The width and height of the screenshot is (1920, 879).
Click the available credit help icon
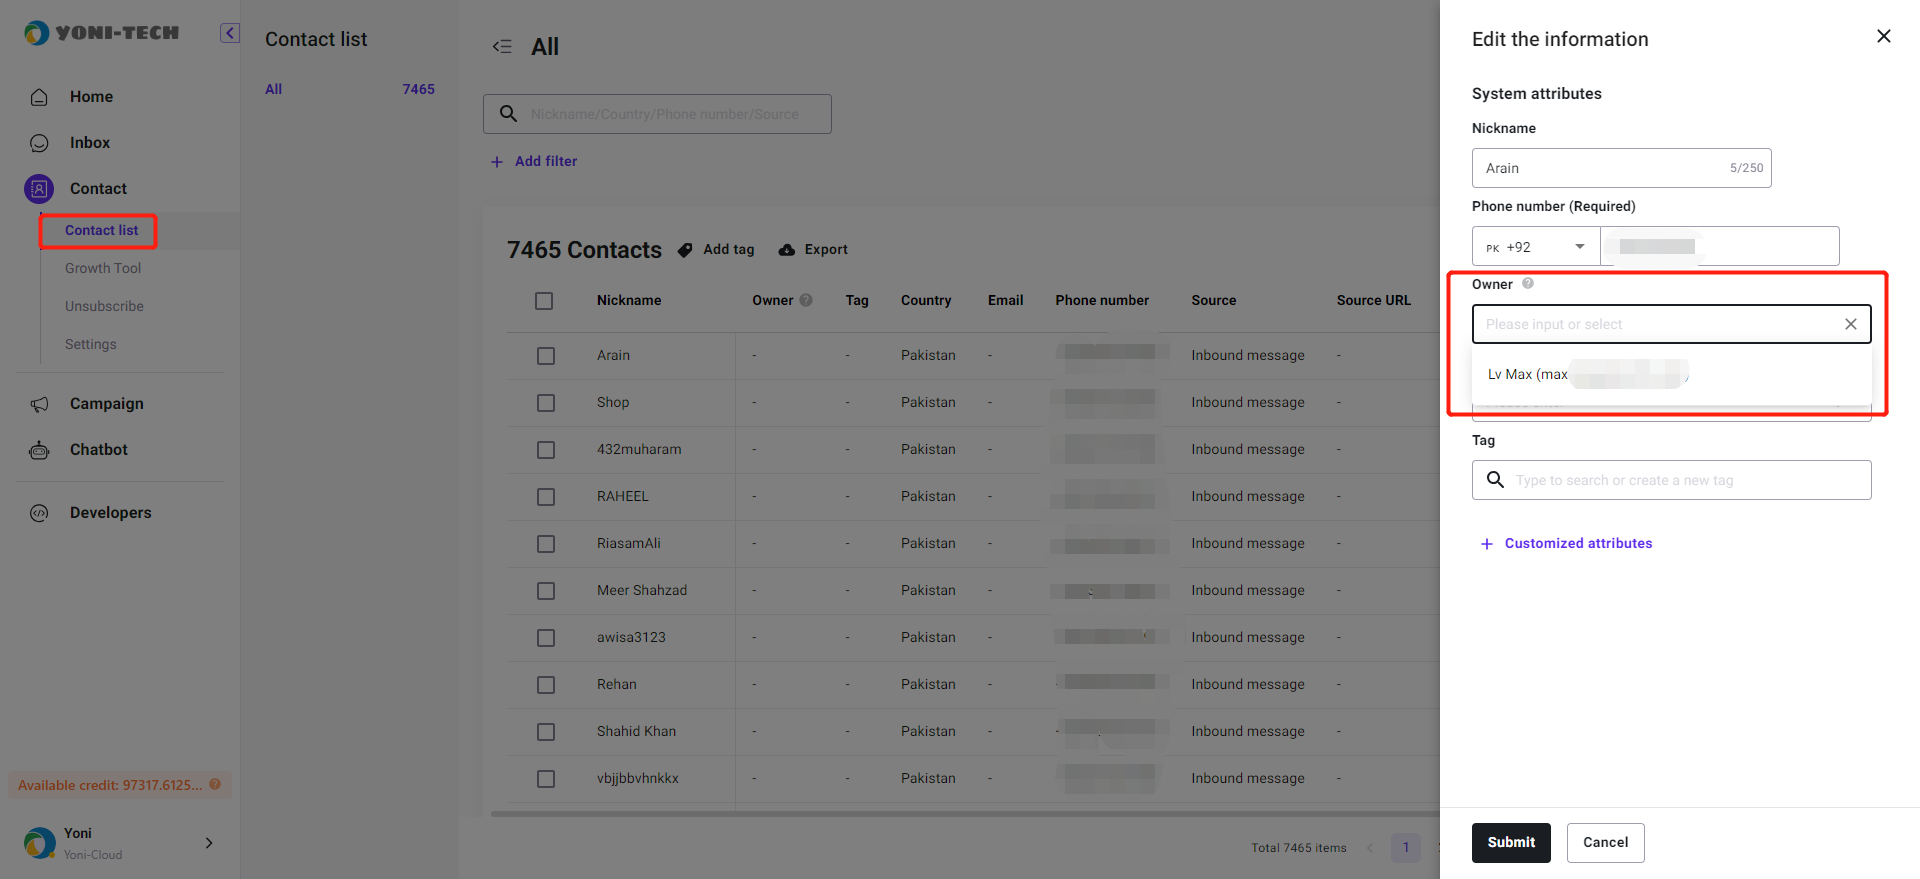click(x=215, y=785)
